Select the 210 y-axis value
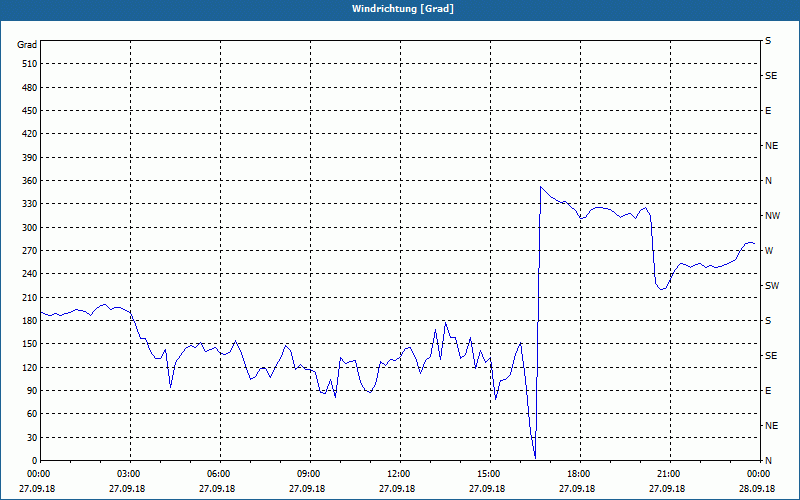800x500 pixels. click(30, 297)
